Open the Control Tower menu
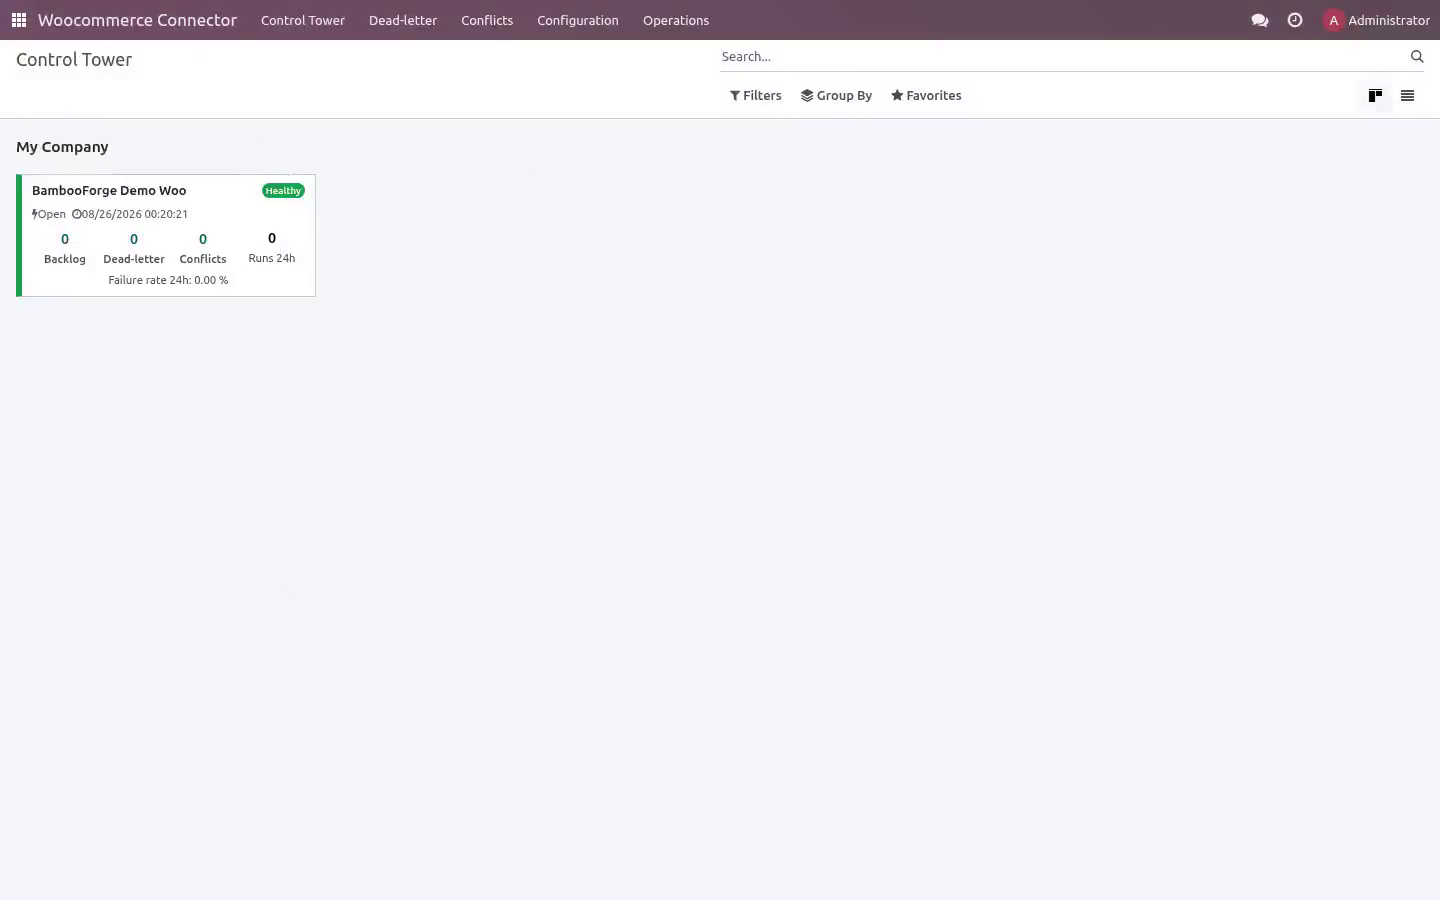The width and height of the screenshot is (1440, 900). coord(303,20)
